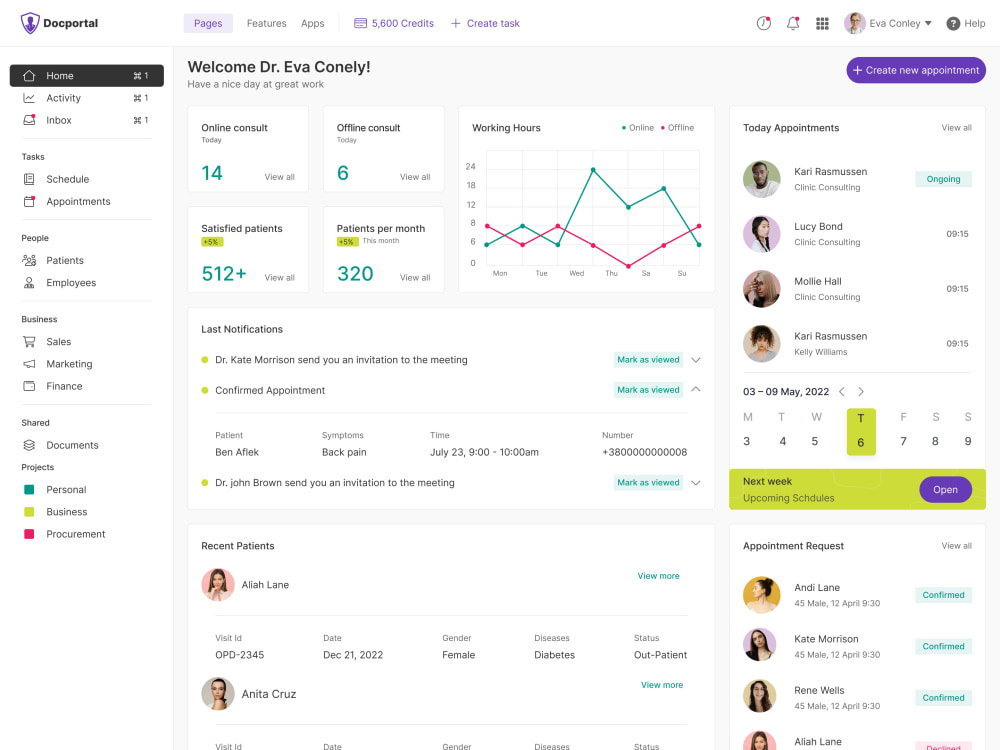Open Inbox in the sidebar
Viewport: 1000px width, 750px height.
[x=87, y=120]
